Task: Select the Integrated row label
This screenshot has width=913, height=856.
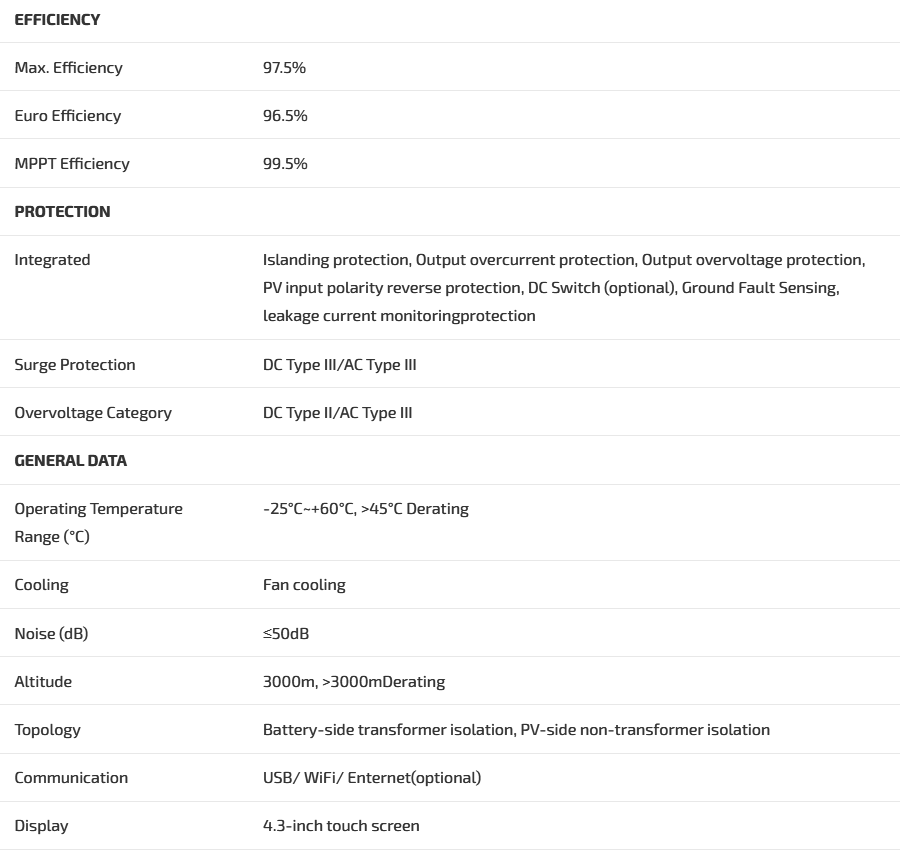Action: [x=52, y=260]
